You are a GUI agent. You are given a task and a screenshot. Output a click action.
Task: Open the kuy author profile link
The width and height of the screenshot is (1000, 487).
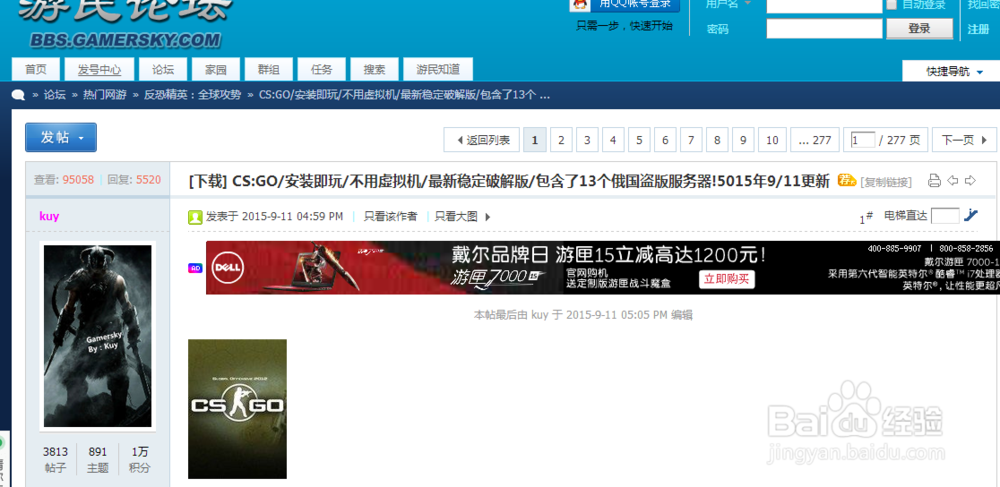point(49,216)
